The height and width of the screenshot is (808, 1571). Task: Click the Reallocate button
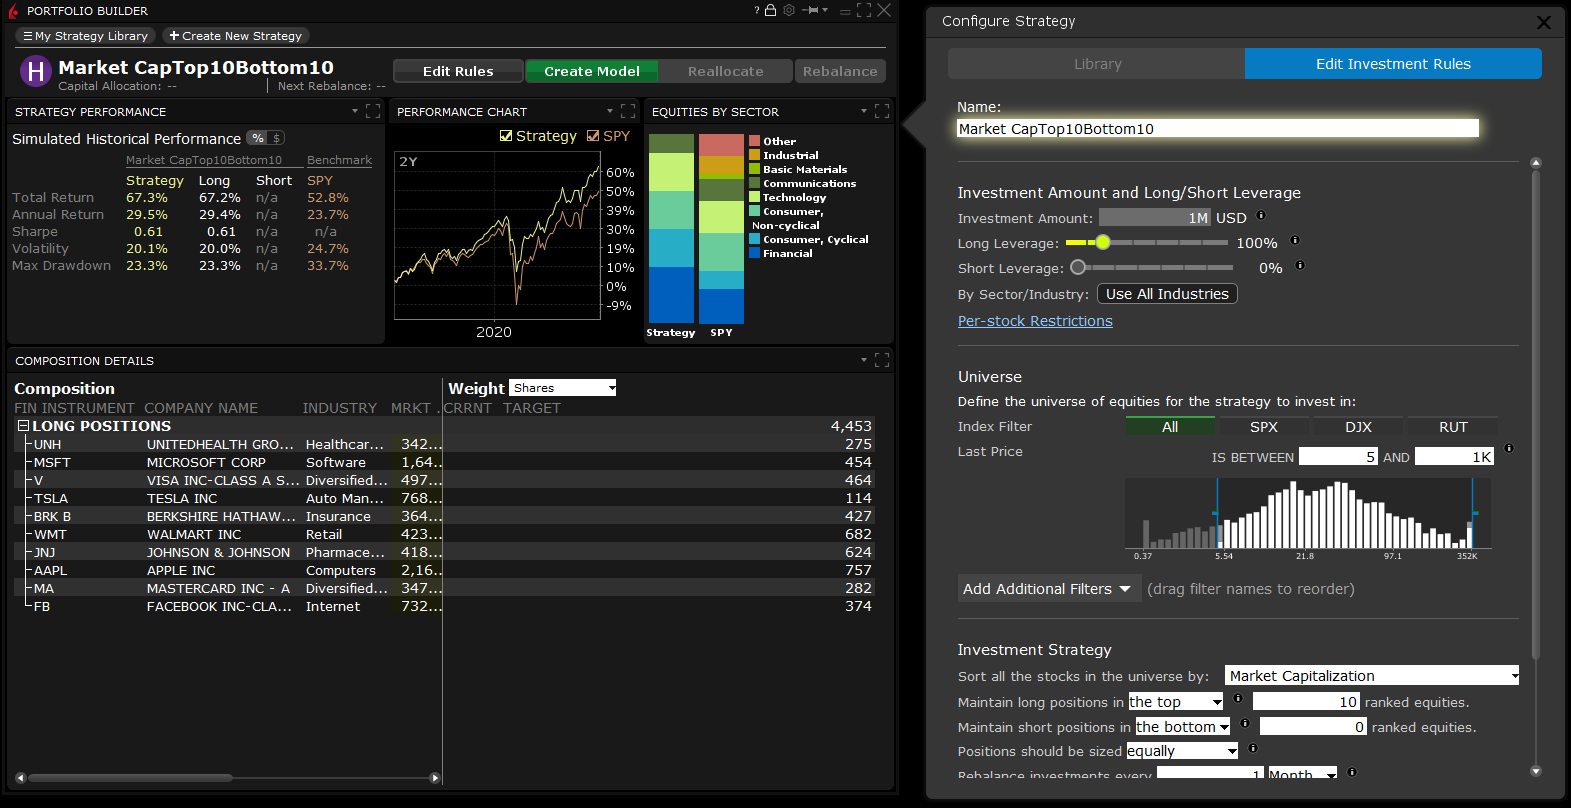coord(725,71)
